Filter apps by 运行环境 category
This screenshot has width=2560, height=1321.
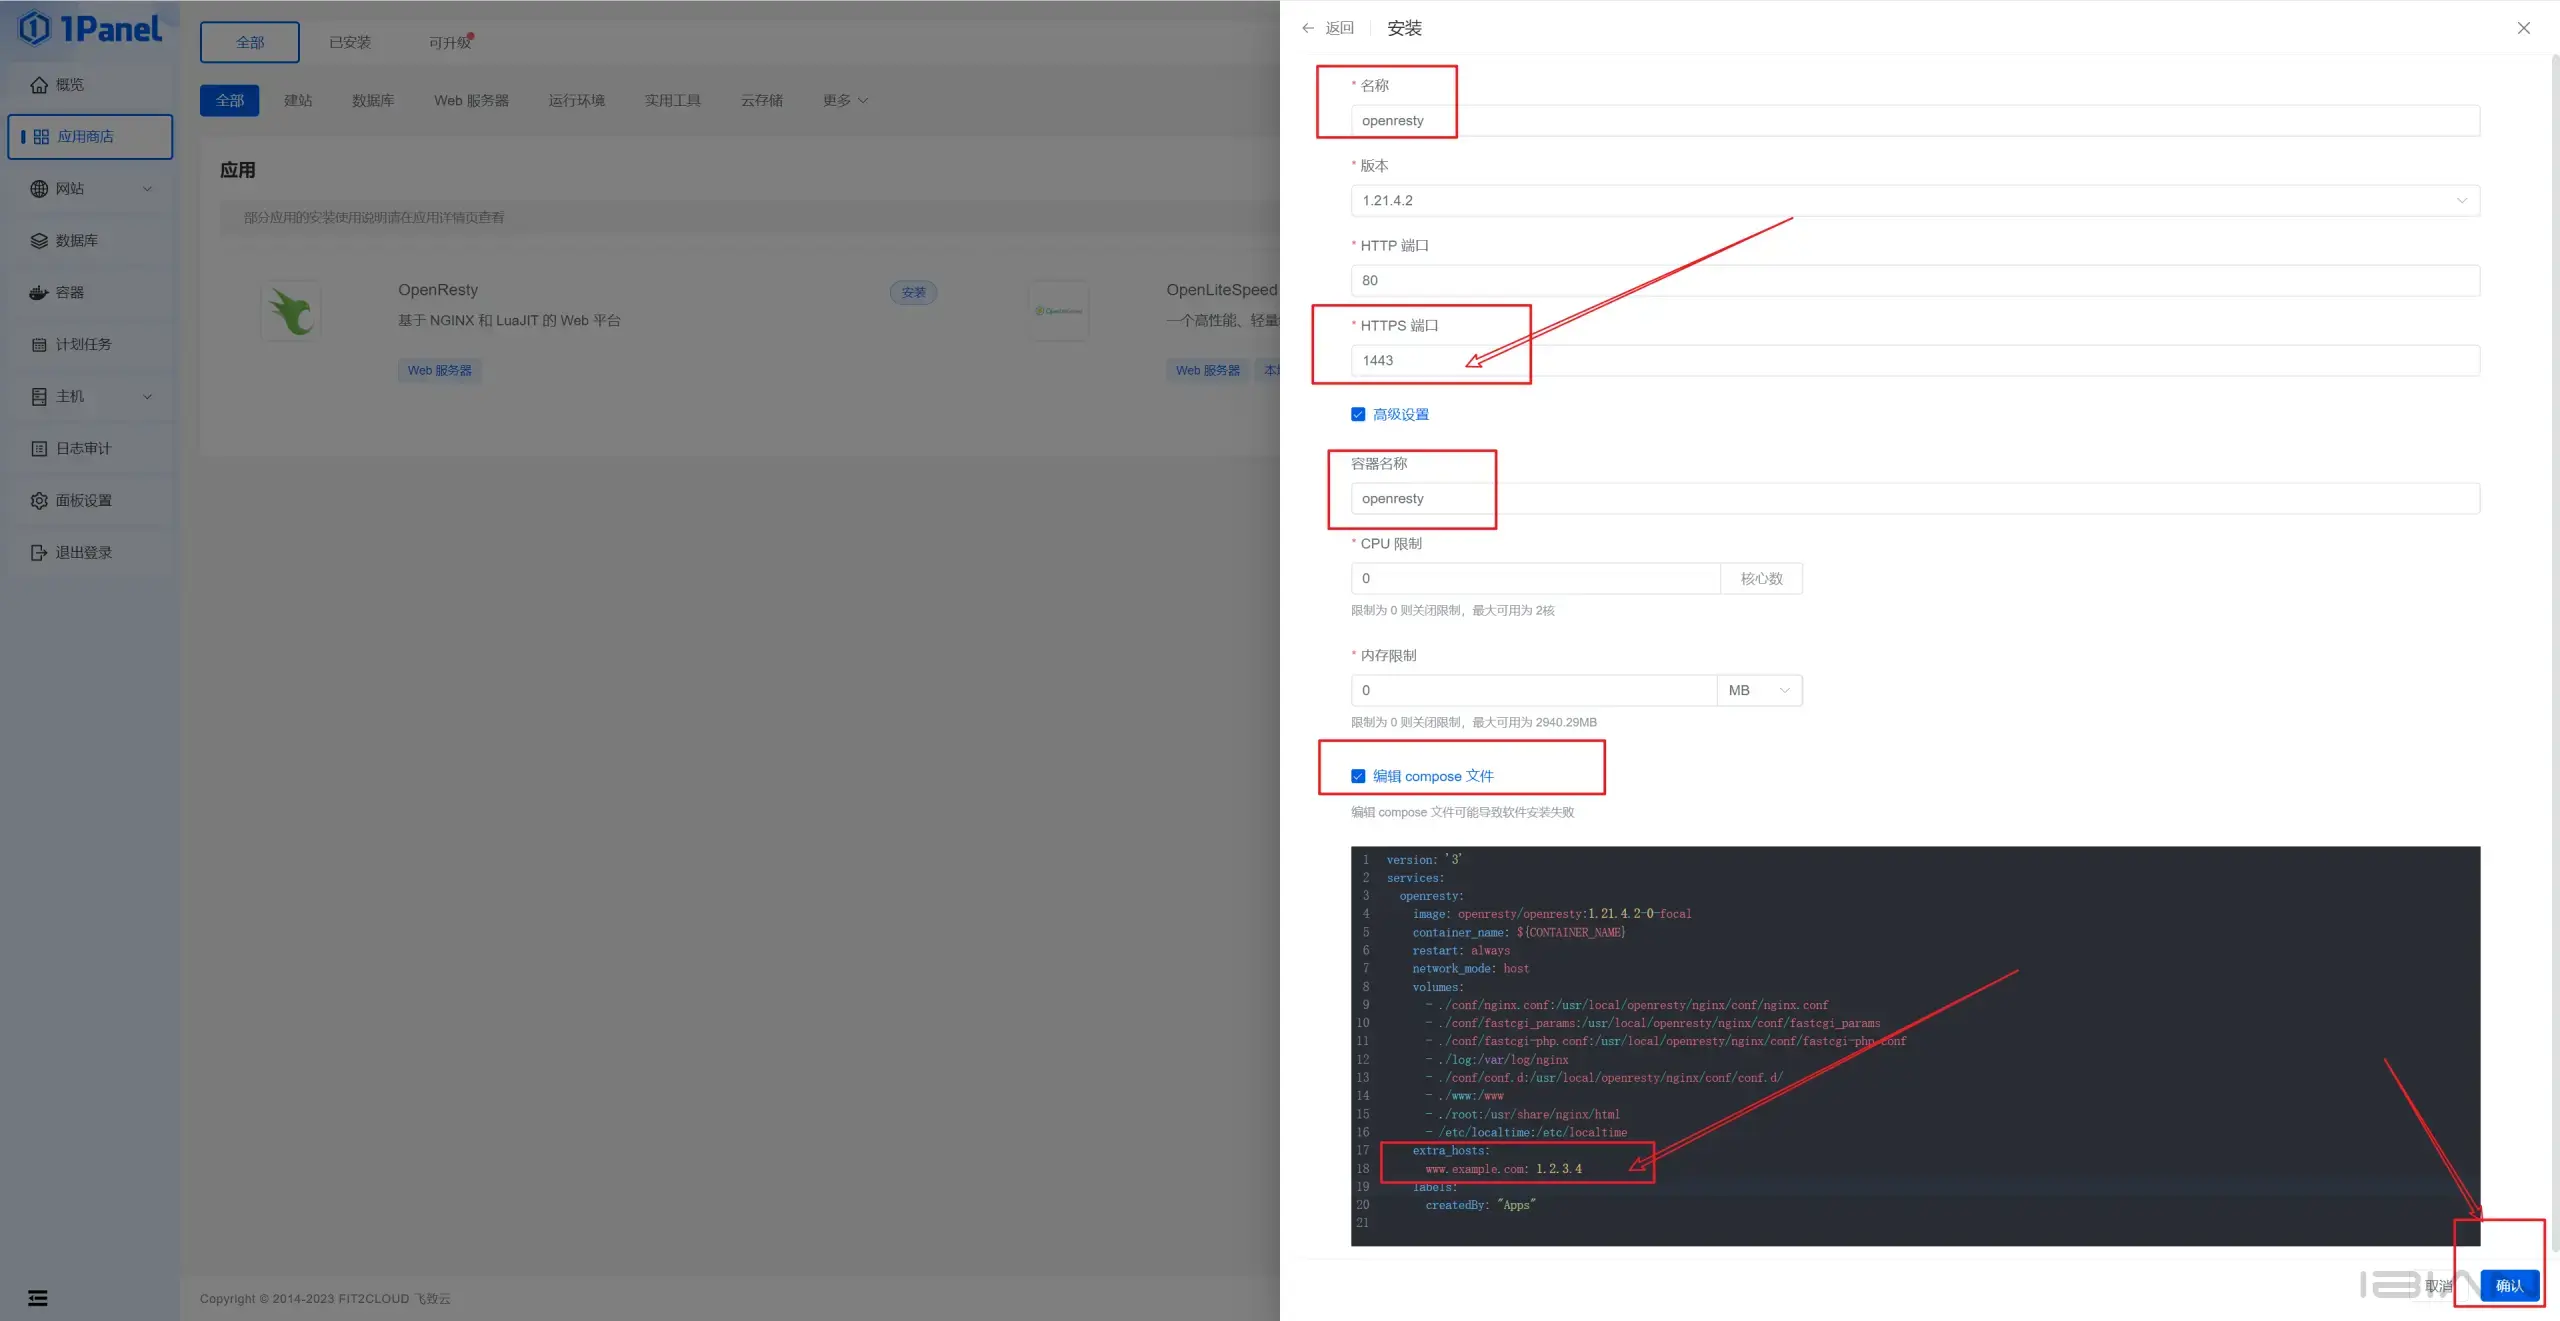[x=577, y=101]
